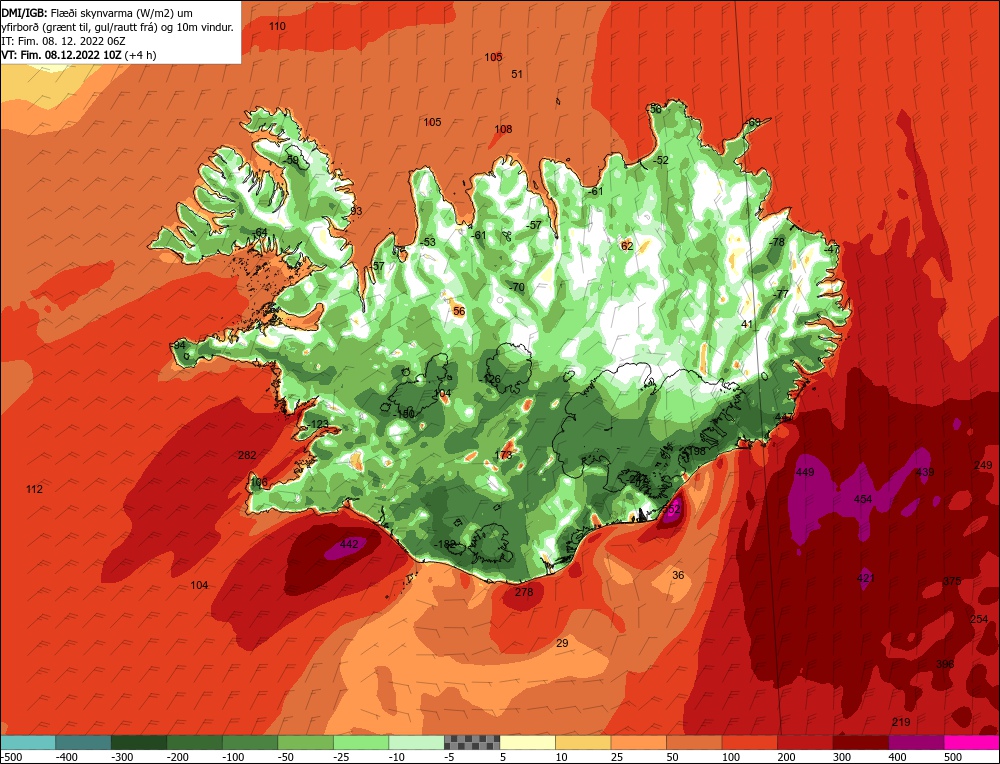Click the value 439 in the purple region
Screen dimensions: 1000x764
[x=925, y=472]
